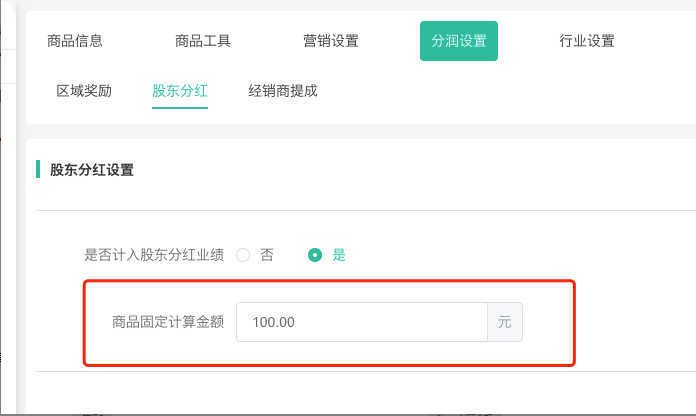
Task: Click the 元 unit suffix box
Action: click(504, 322)
